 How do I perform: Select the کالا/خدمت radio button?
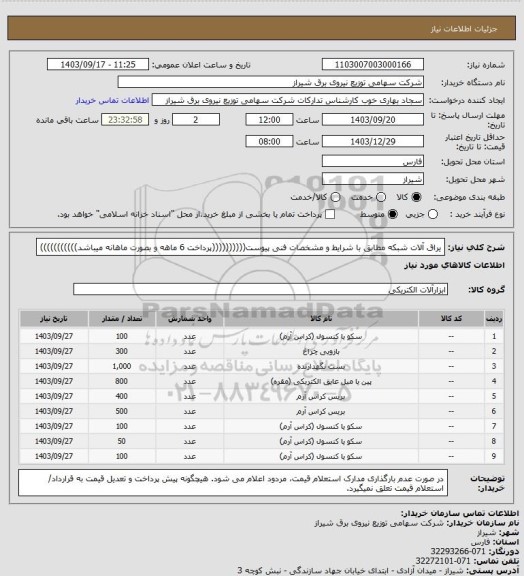(335, 197)
